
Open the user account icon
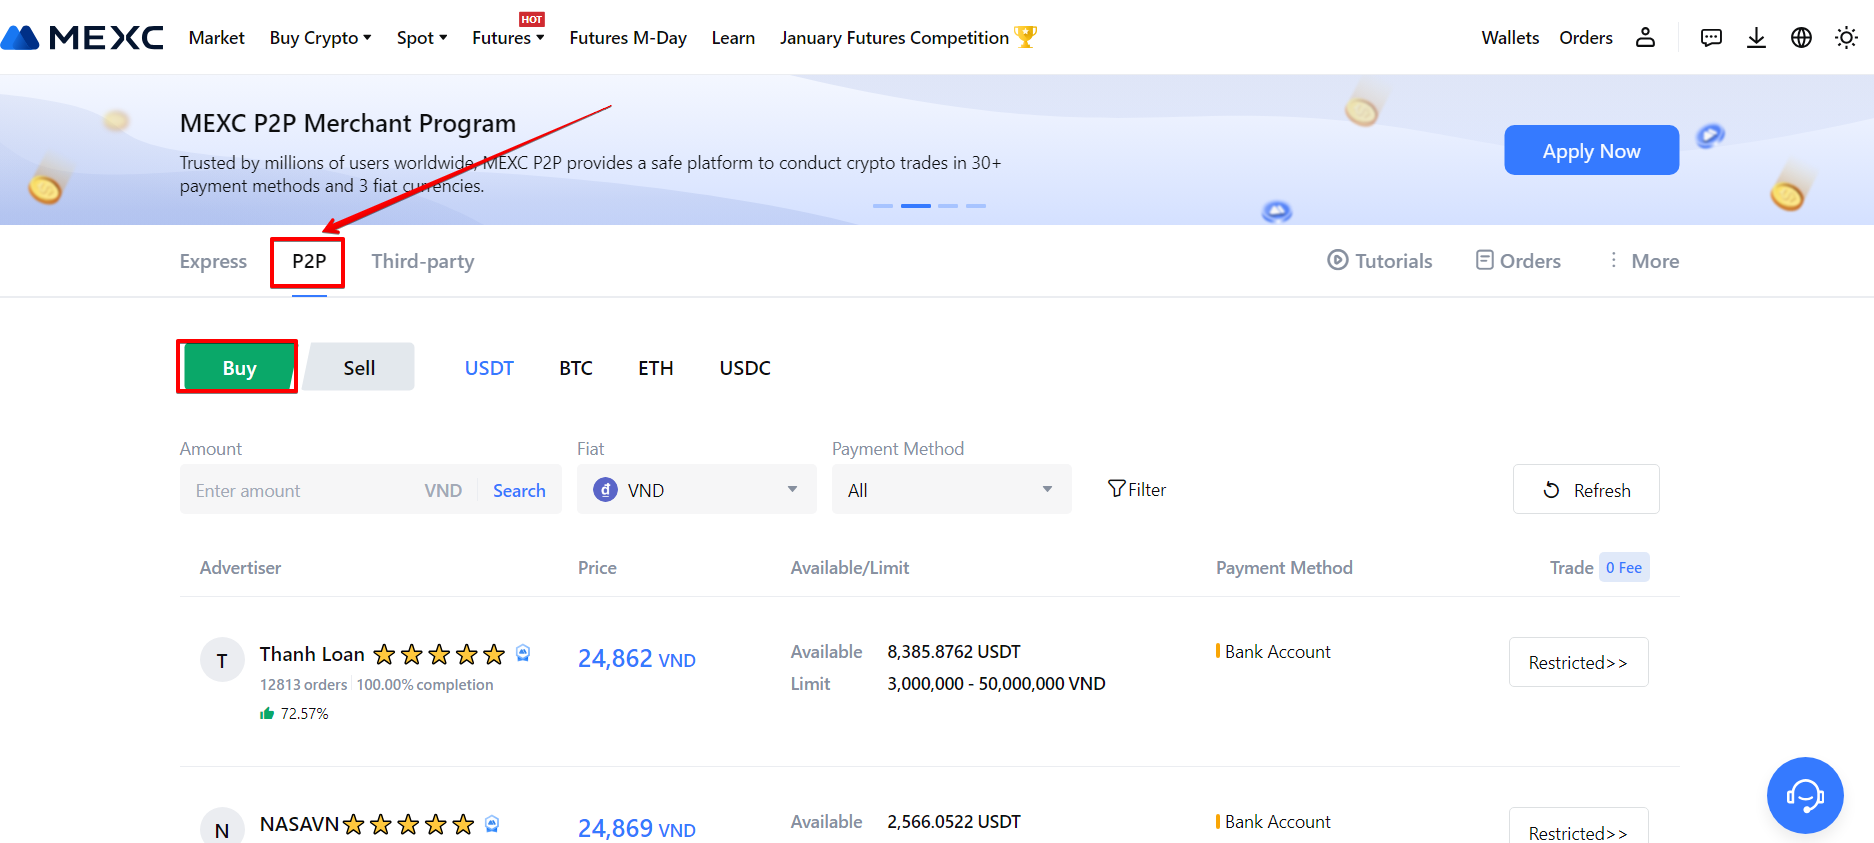click(x=1645, y=38)
